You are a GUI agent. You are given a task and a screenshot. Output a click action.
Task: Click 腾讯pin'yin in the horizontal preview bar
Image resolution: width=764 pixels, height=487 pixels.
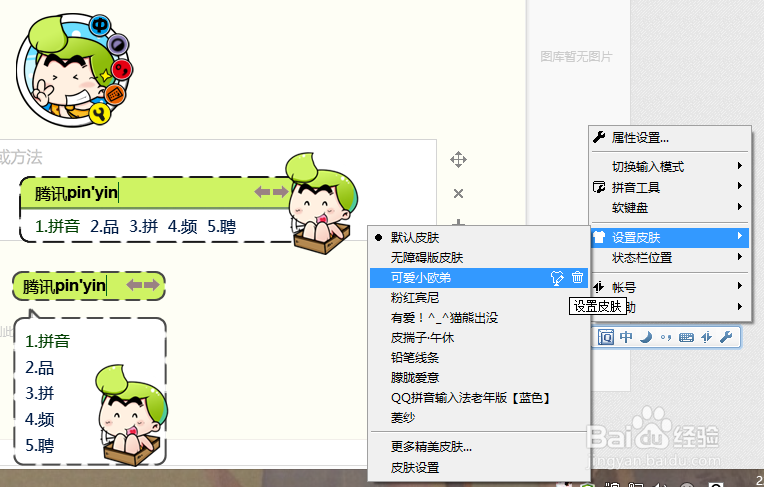(76, 193)
